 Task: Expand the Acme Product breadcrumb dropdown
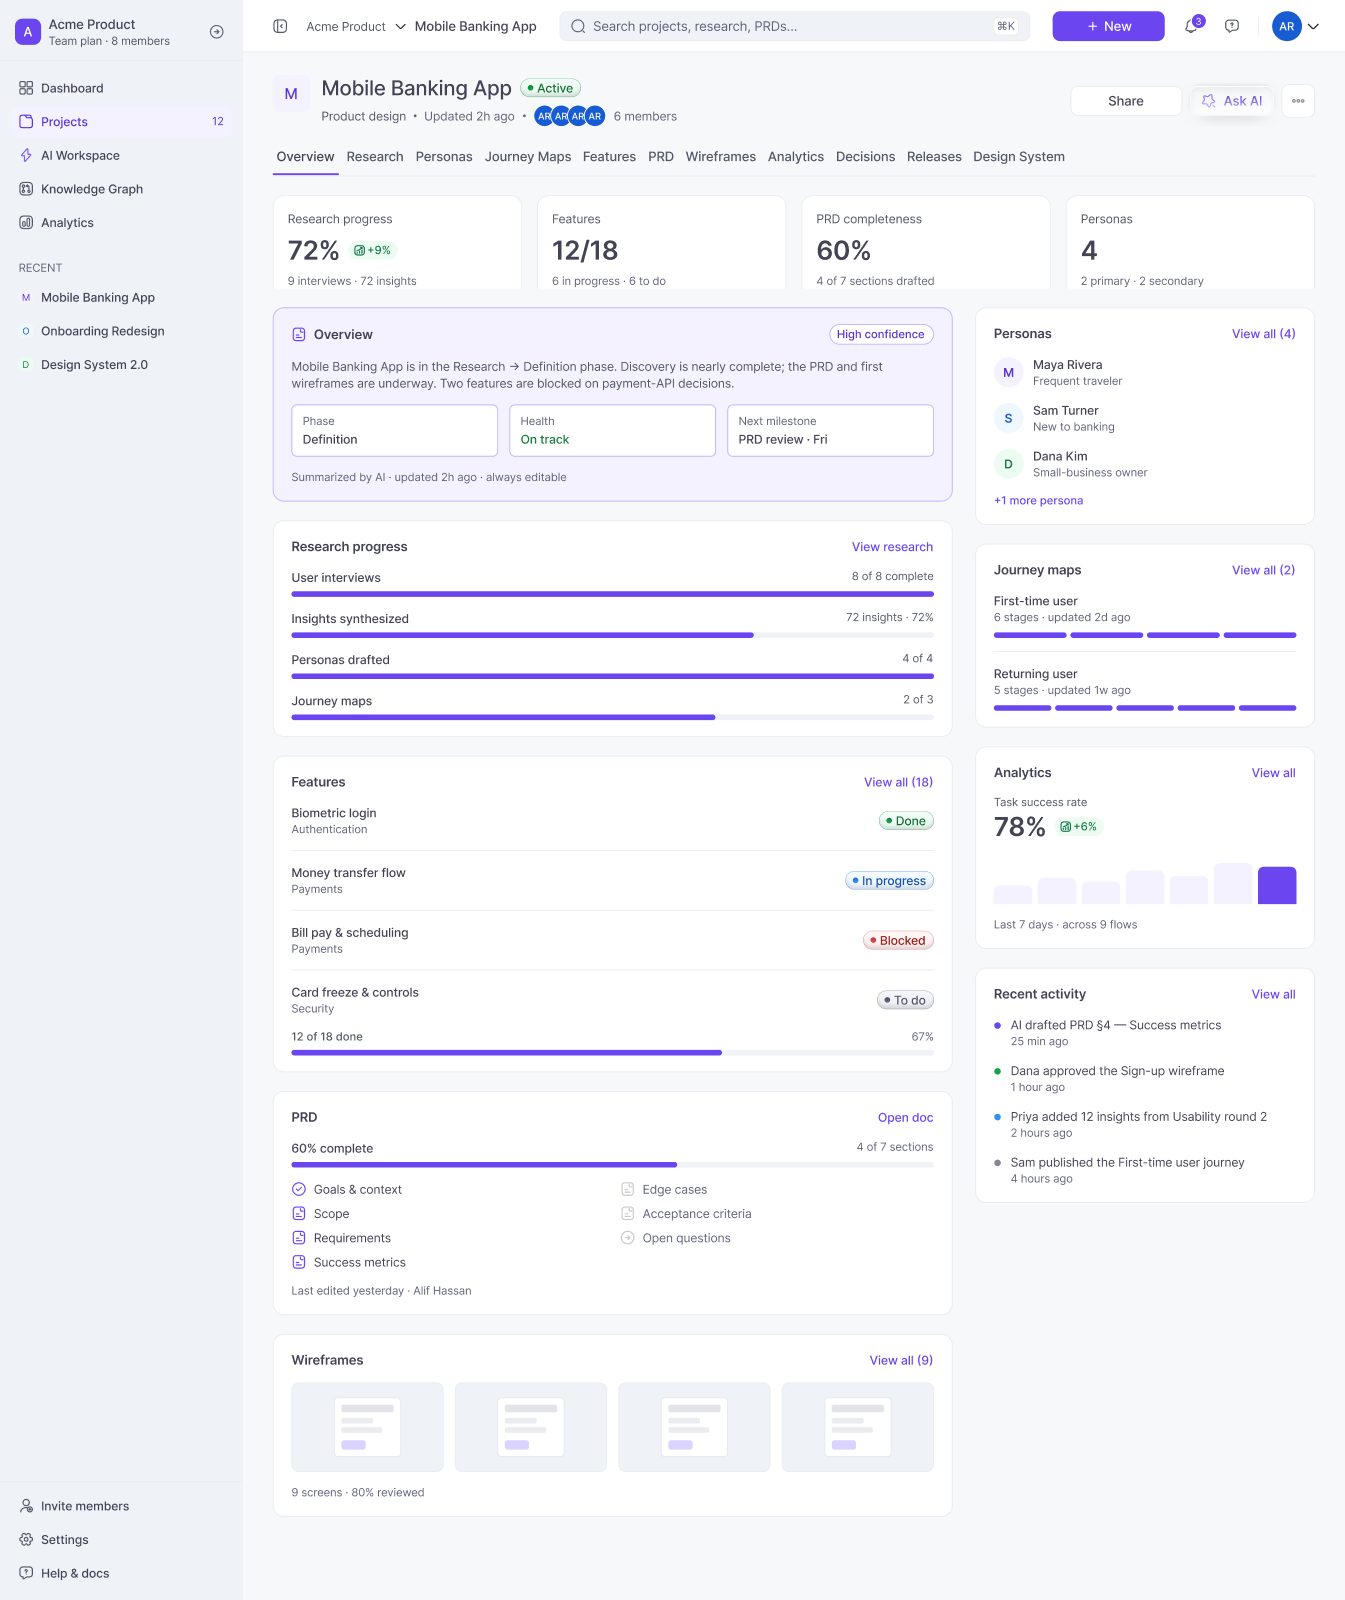point(401,26)
